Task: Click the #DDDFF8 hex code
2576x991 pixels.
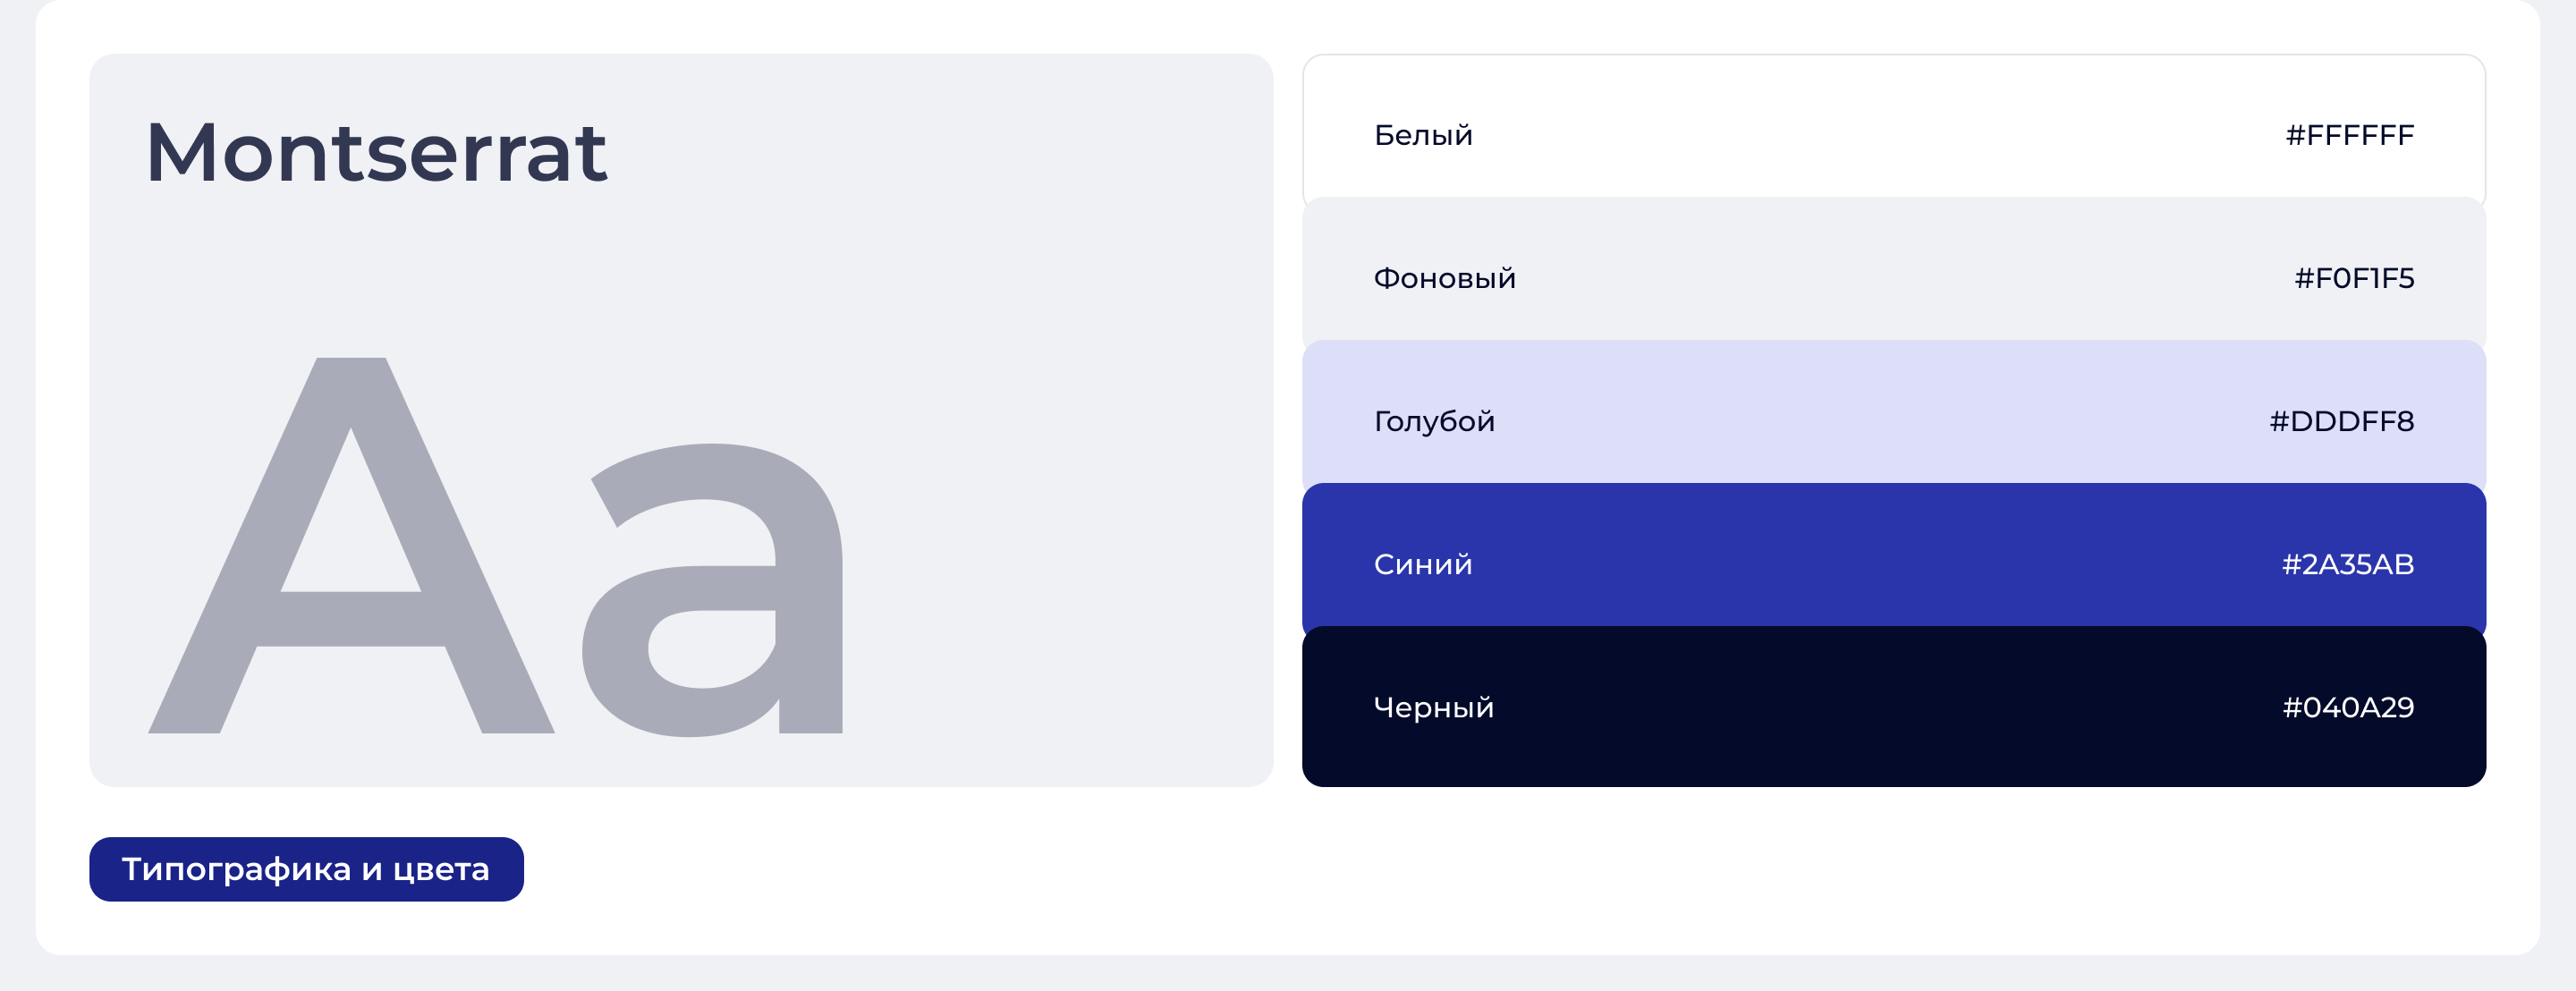Action: (x=2341, y=421)
